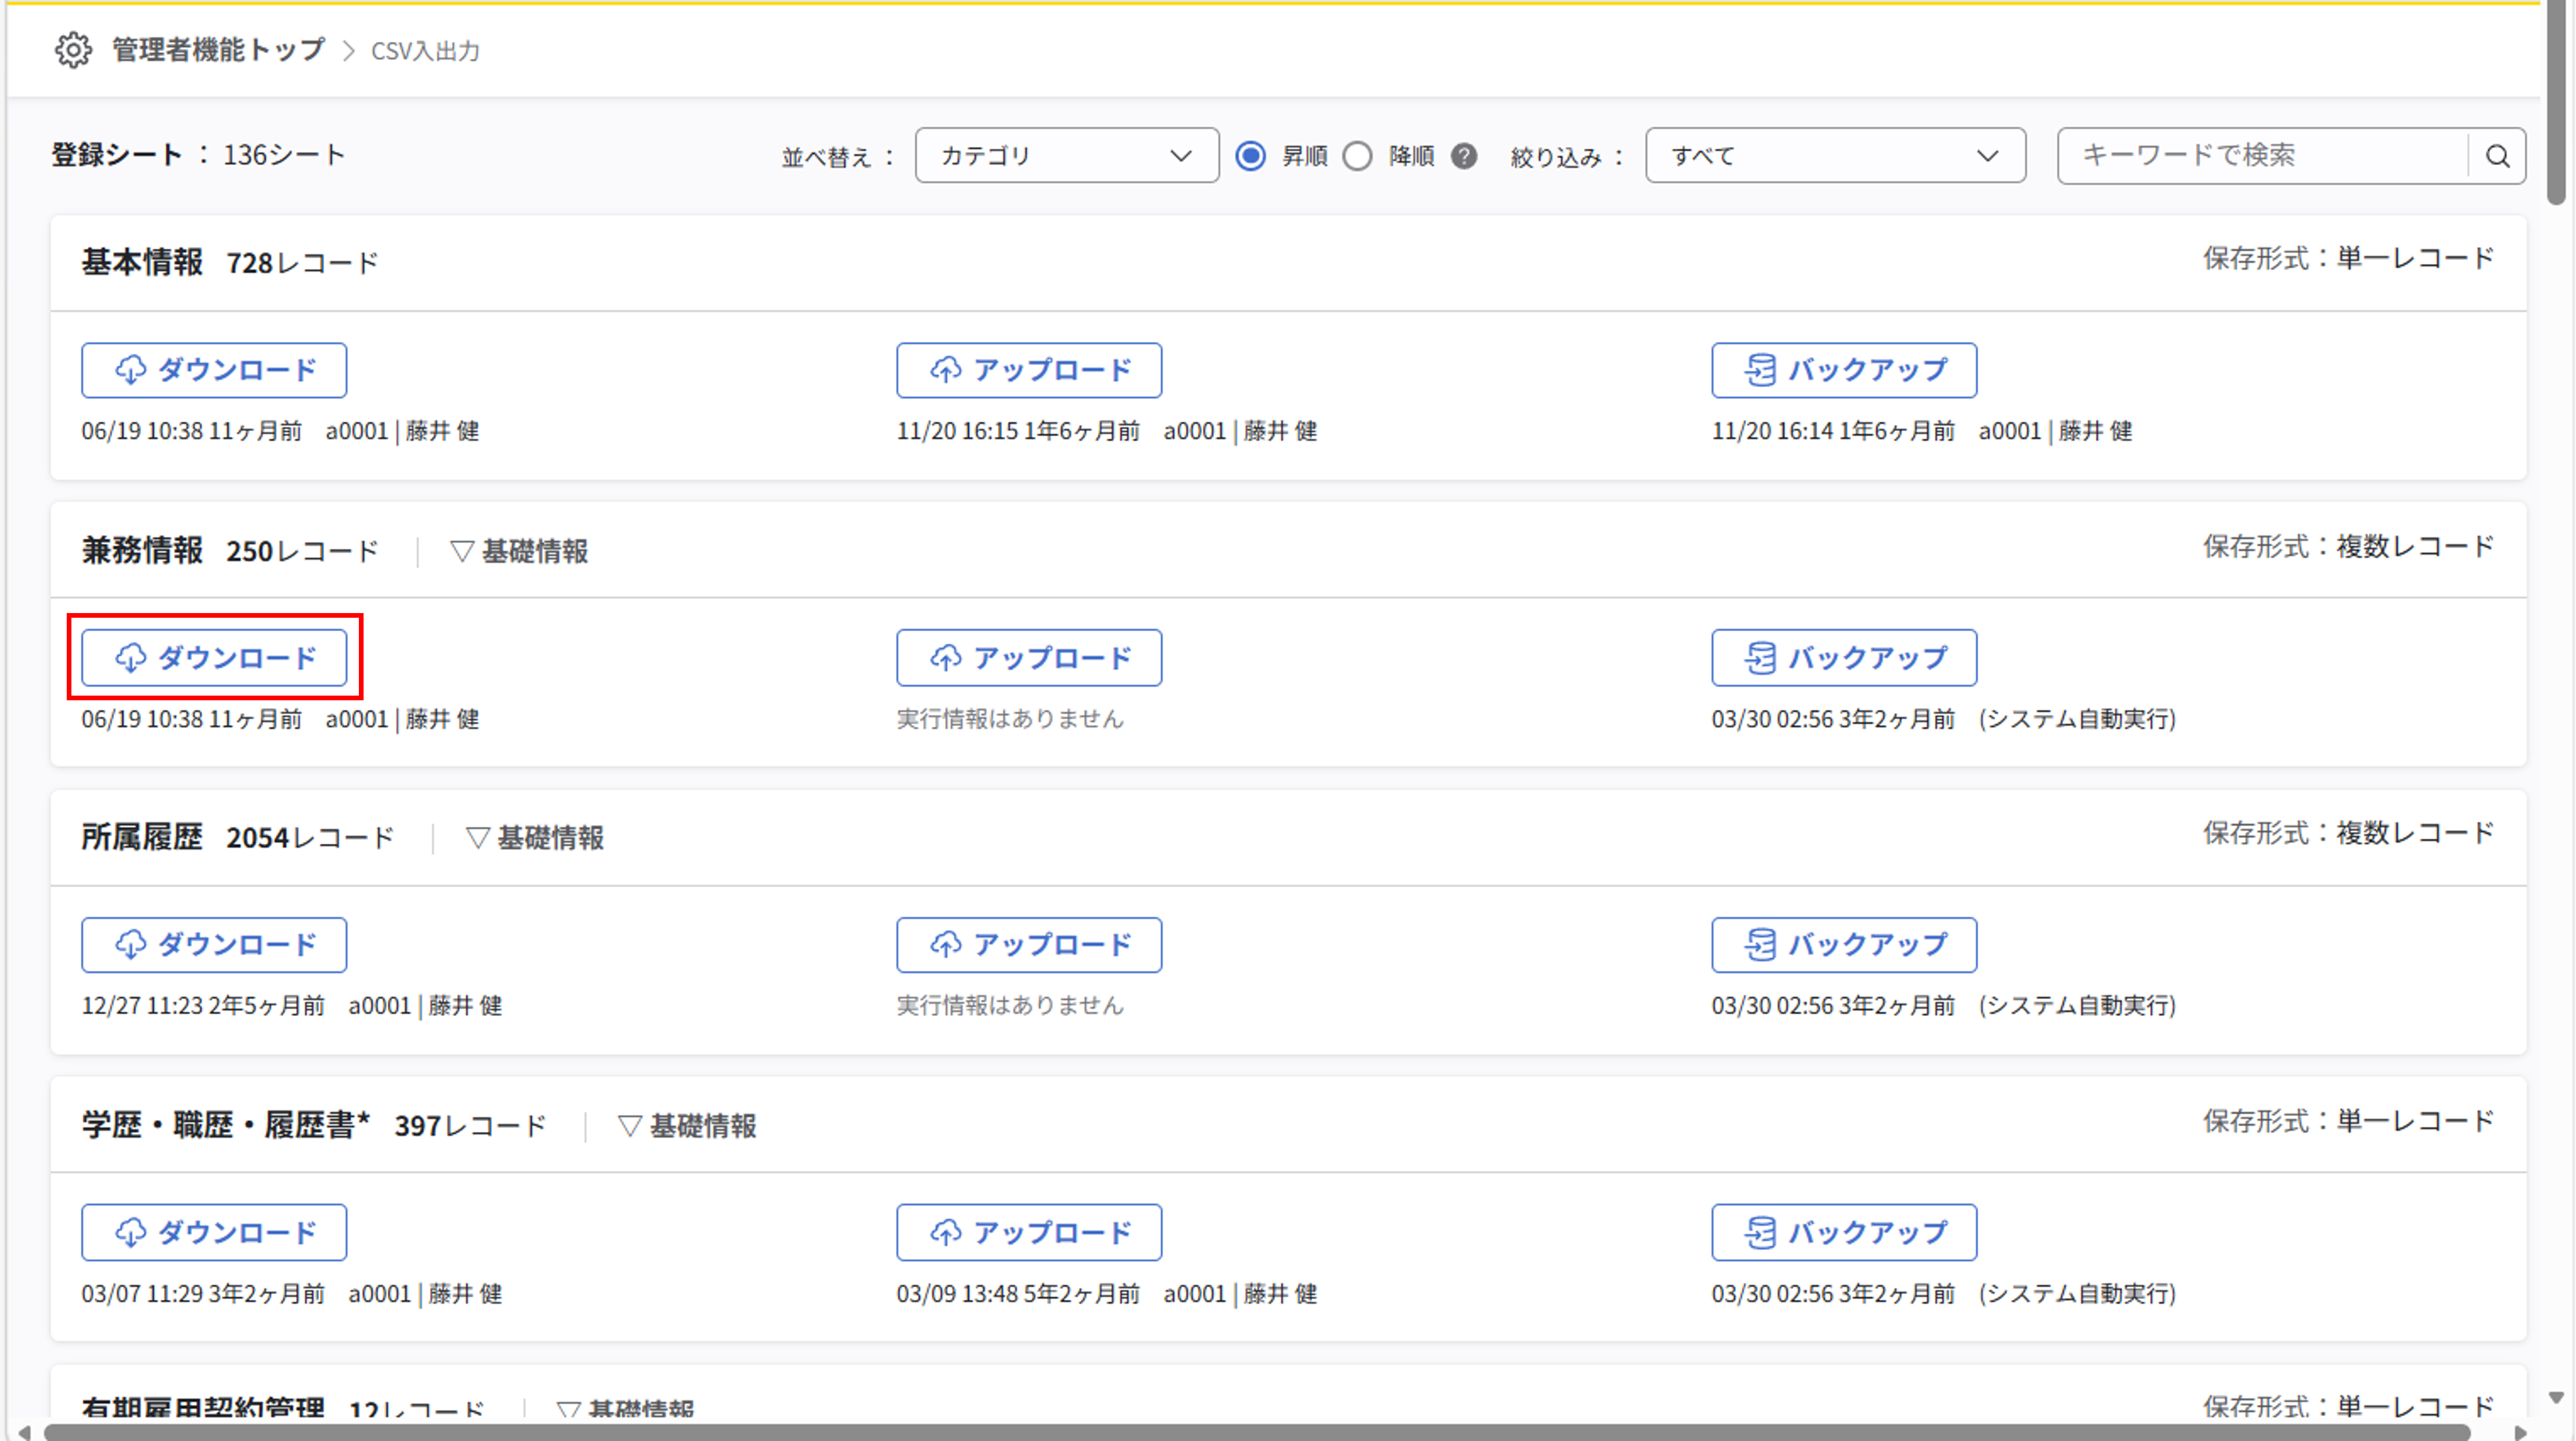Open the カテゴリ sort dropdown
This screenshot has width=2576, height=1441.
[1066, 156]
